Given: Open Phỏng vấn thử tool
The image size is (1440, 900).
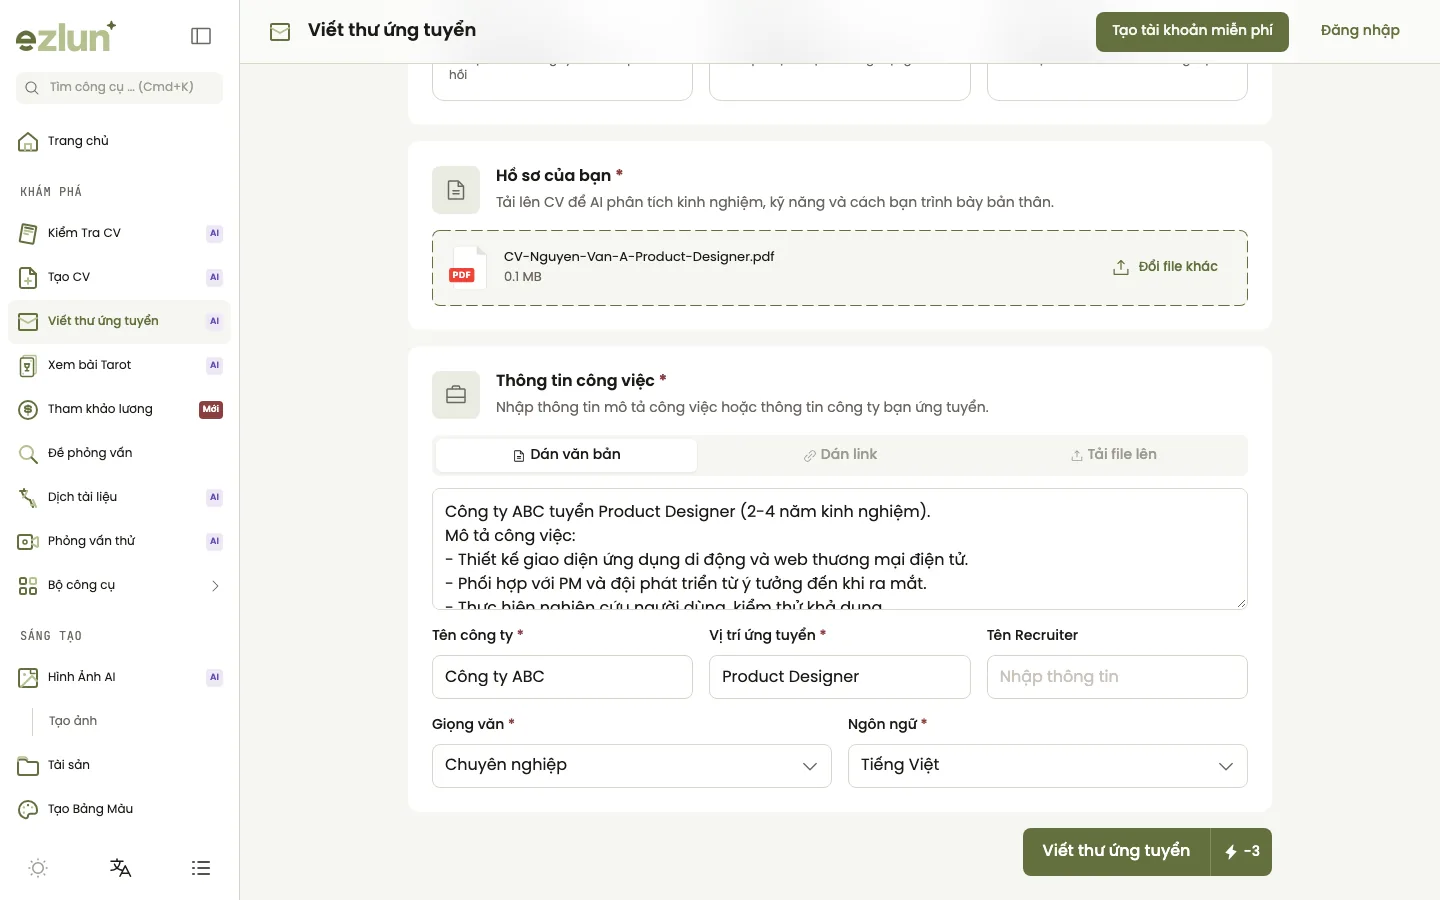Looking at the screenshot, I should point(119,541).
